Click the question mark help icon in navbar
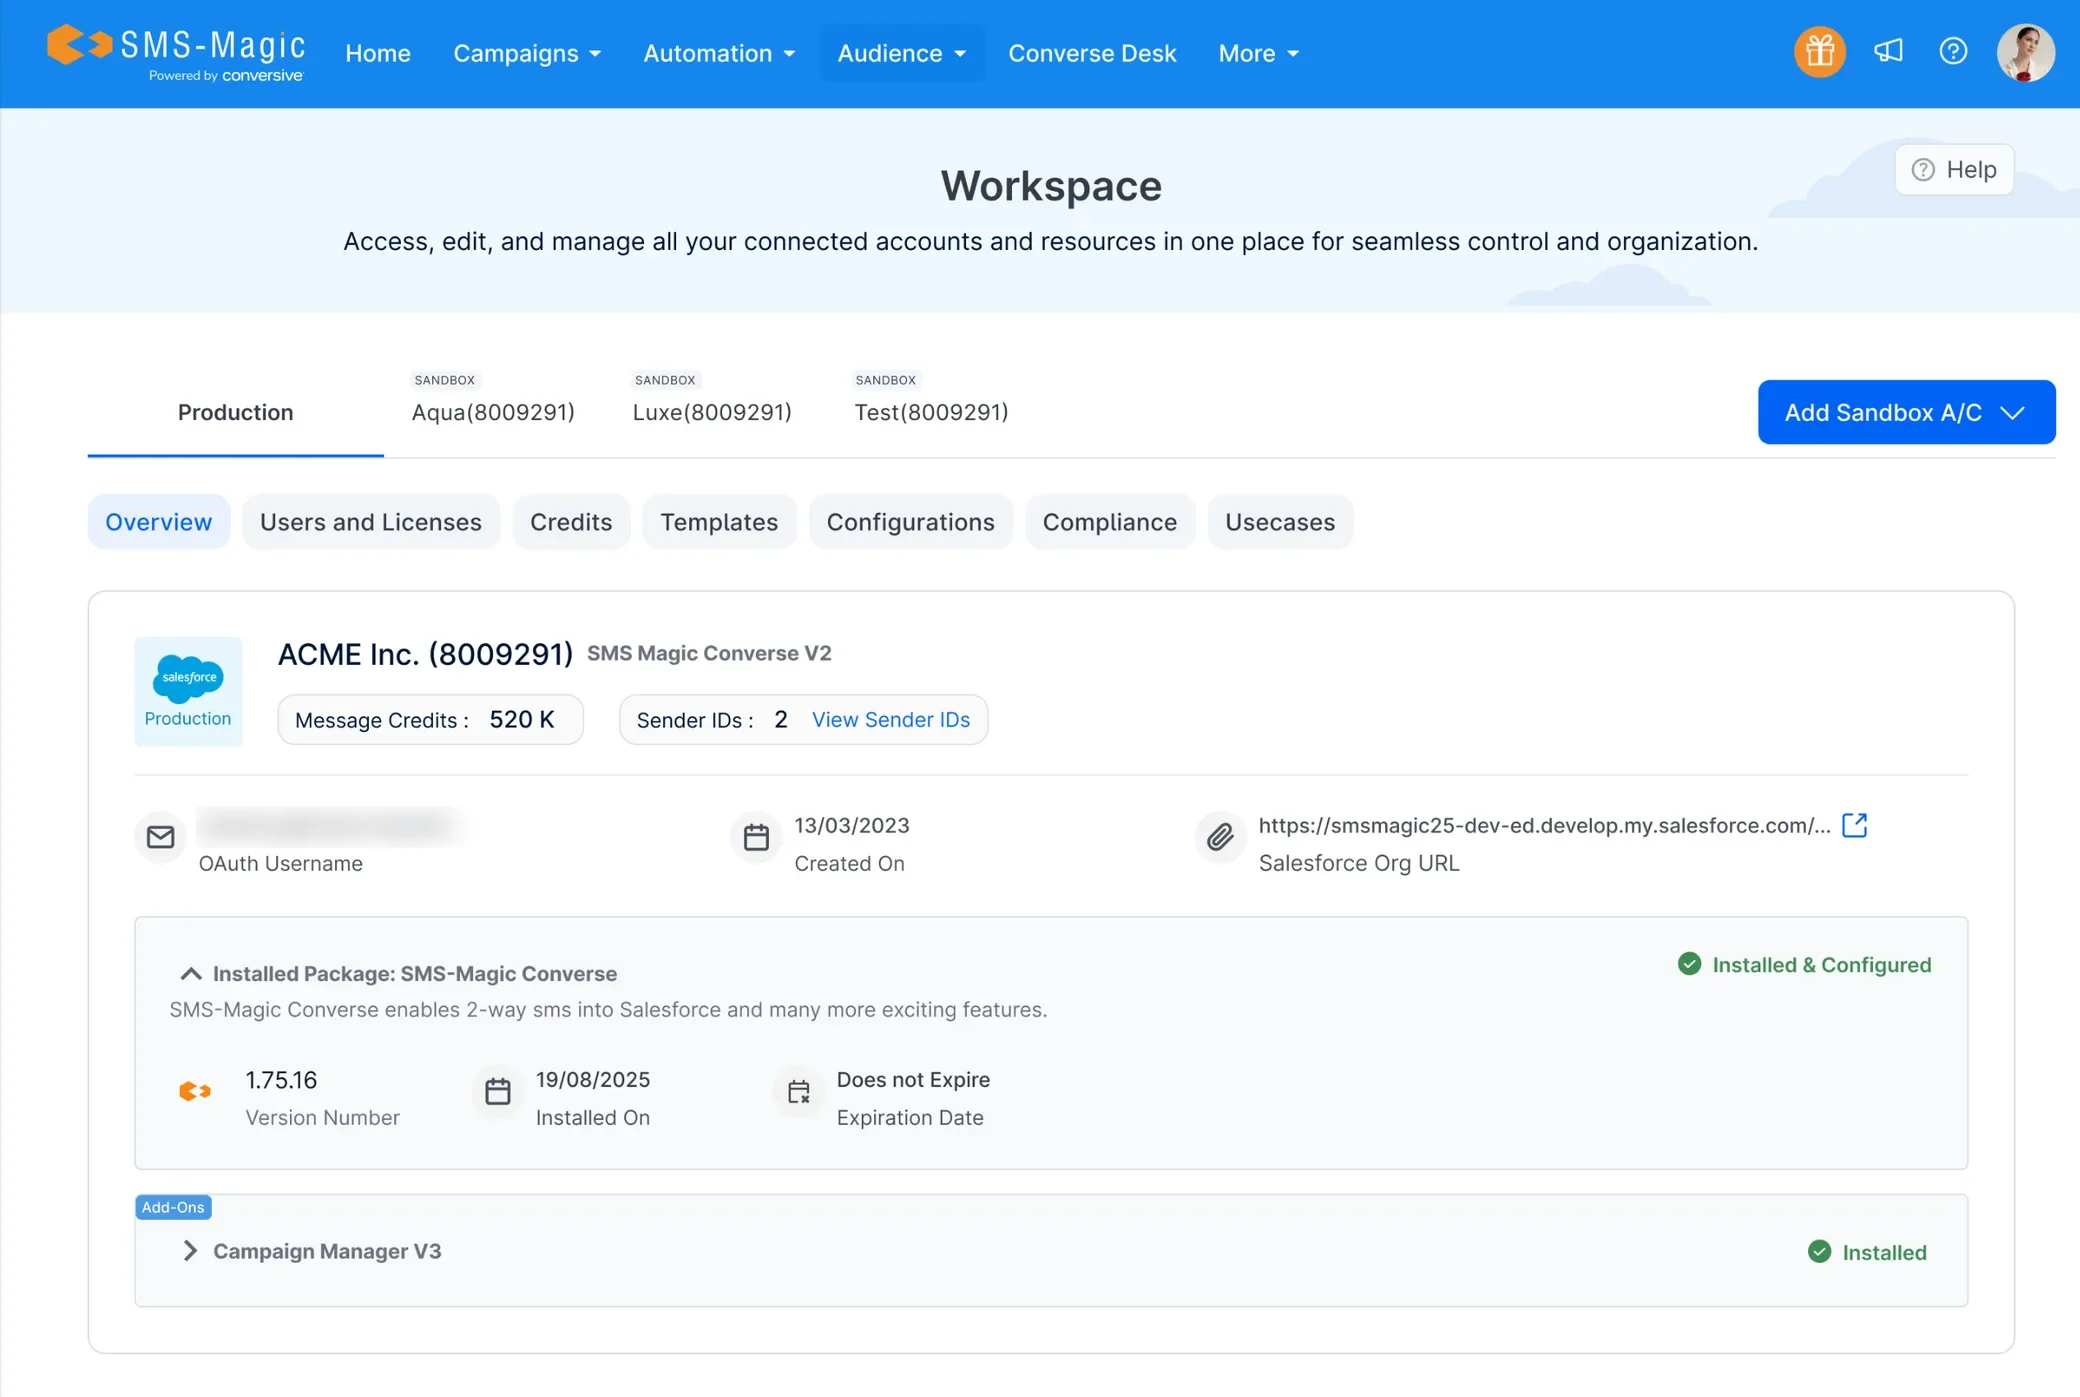This screenshot has height=1397, width=2080. (1953, 51)
